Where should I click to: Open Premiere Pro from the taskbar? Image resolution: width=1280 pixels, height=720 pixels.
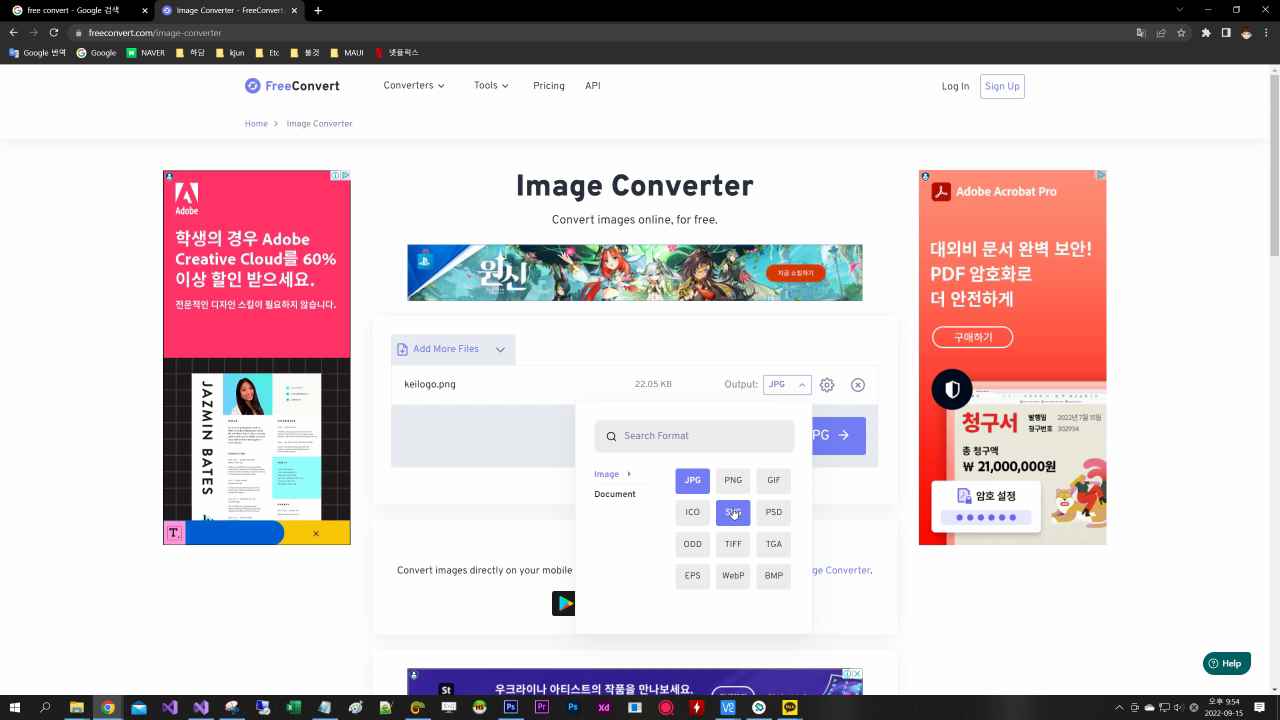pyautogui.click(x=542, y=707)
